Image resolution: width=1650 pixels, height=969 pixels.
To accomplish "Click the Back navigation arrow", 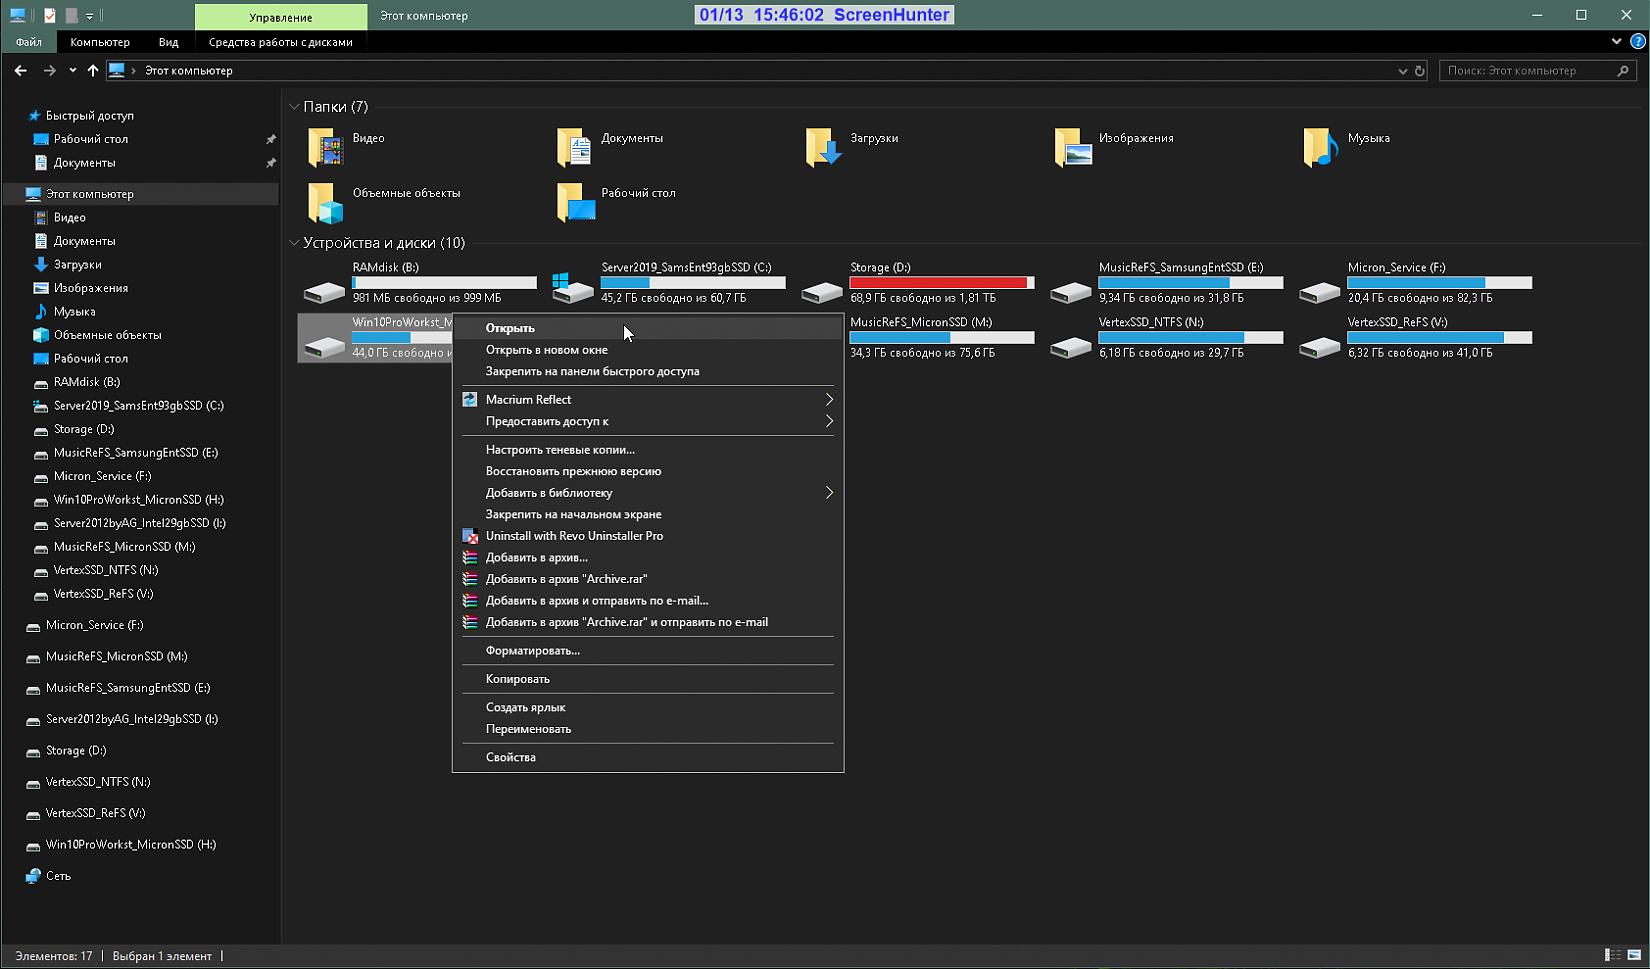I will click(x=20, y=70).
